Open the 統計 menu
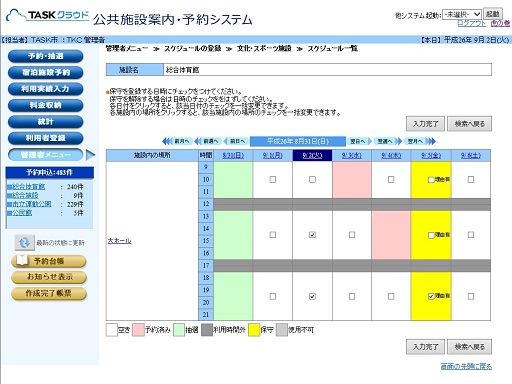 click(46, 122)
